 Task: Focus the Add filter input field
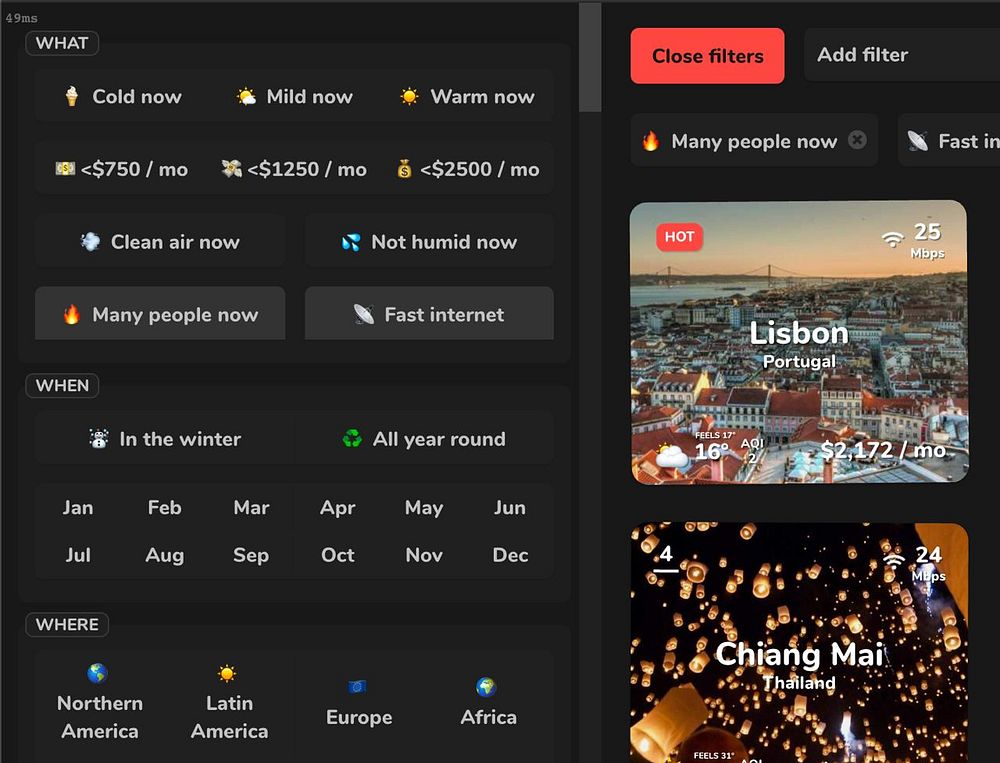[902, 55]
